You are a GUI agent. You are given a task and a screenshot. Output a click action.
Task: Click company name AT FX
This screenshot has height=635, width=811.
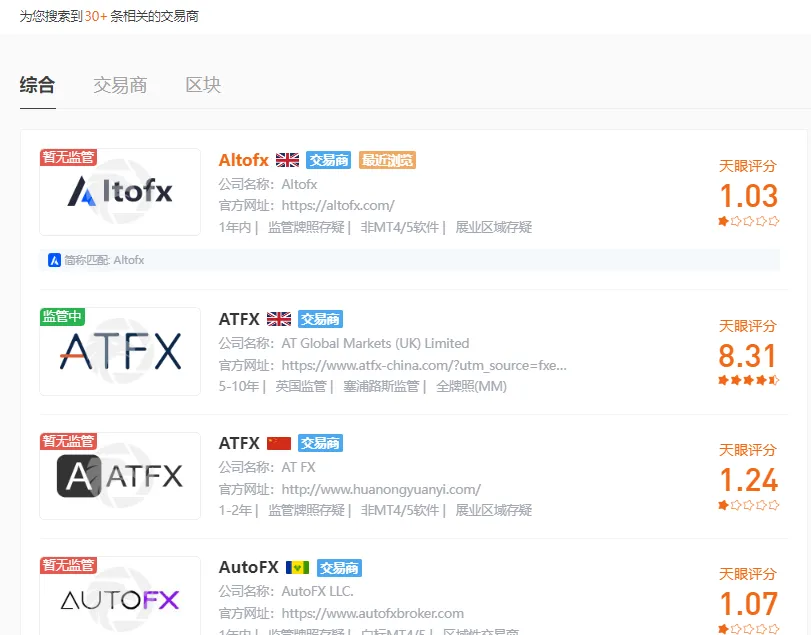(x=298, y=467)
